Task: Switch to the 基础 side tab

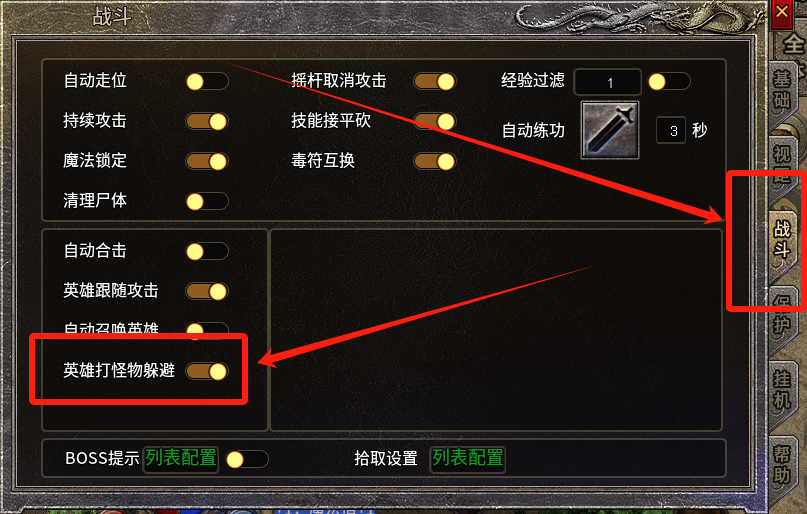Action: point(782,88)
